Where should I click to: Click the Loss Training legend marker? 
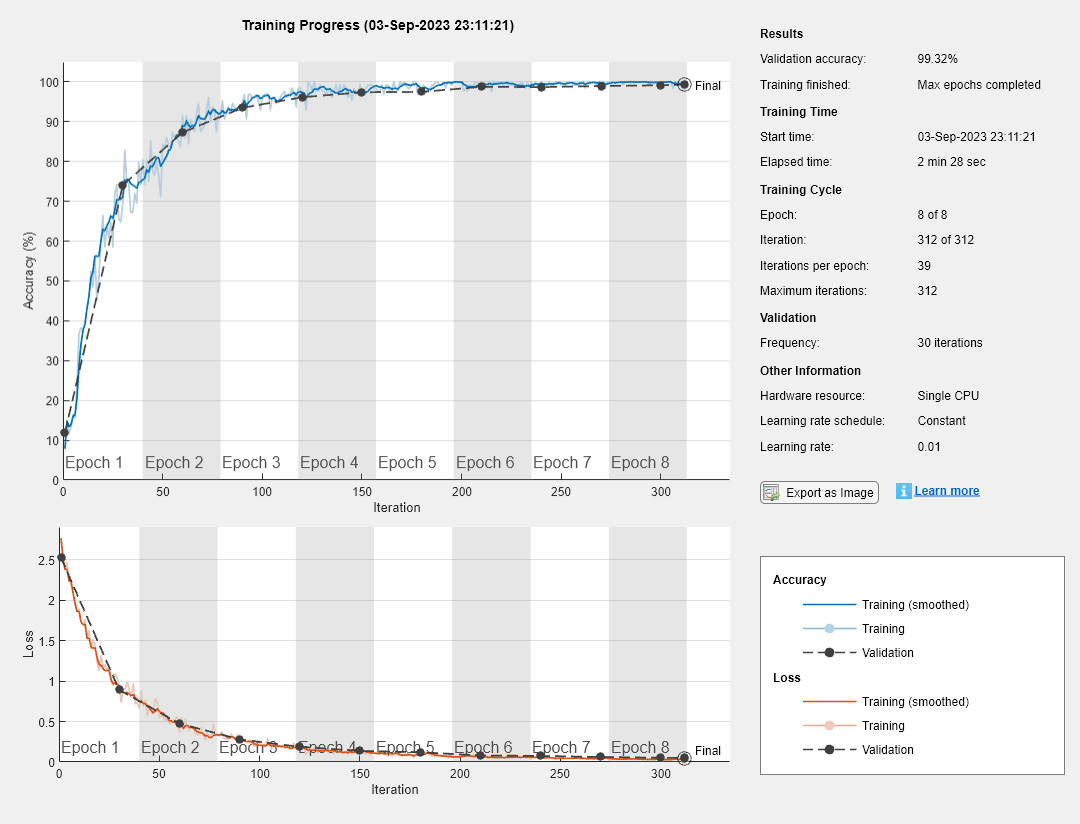[x=829, y=726]
